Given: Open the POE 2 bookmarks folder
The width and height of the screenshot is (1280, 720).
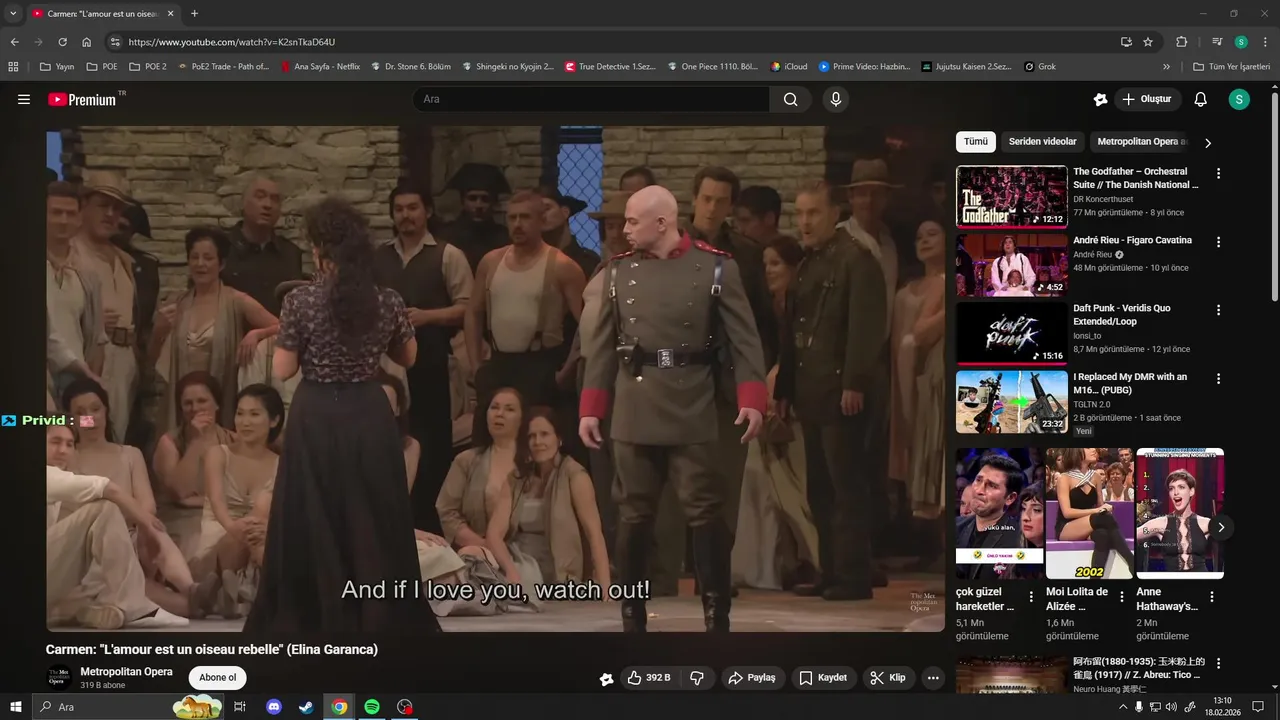Looking at the screenshot, I should click(x=147, y=67).
